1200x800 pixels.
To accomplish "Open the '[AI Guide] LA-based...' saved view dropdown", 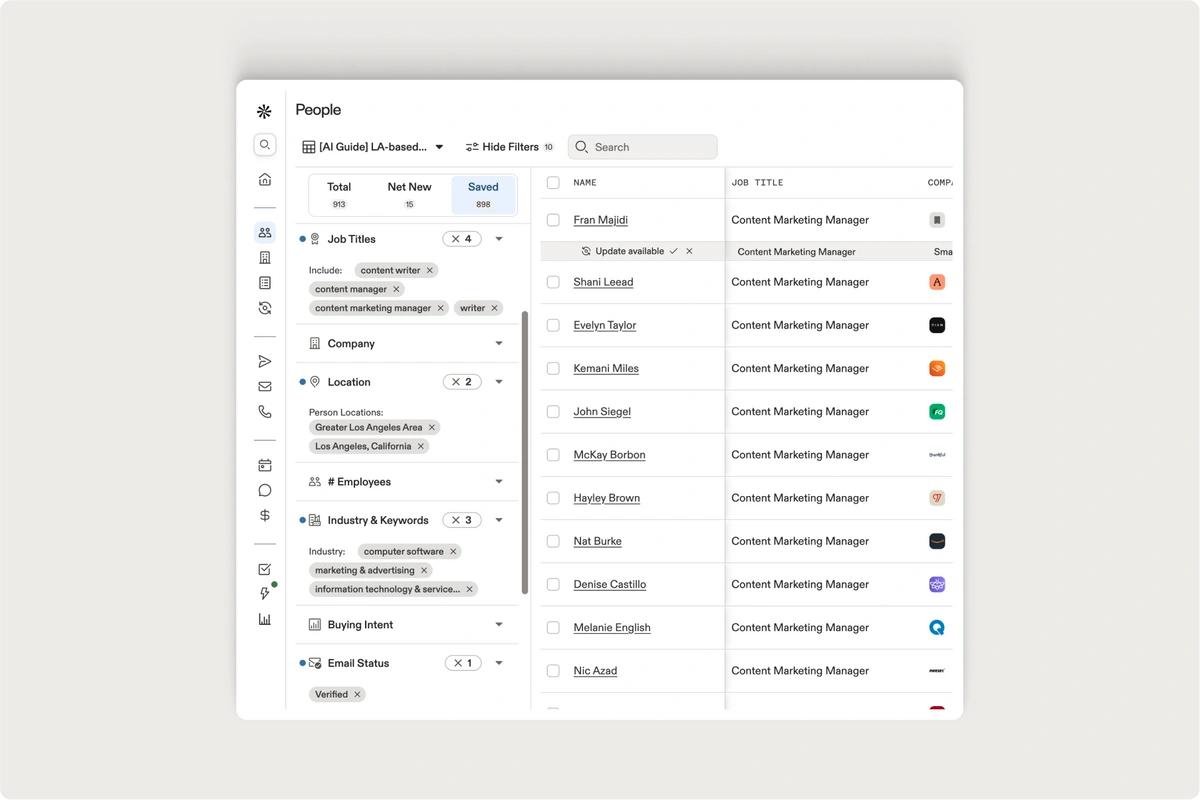I will 373,147.
